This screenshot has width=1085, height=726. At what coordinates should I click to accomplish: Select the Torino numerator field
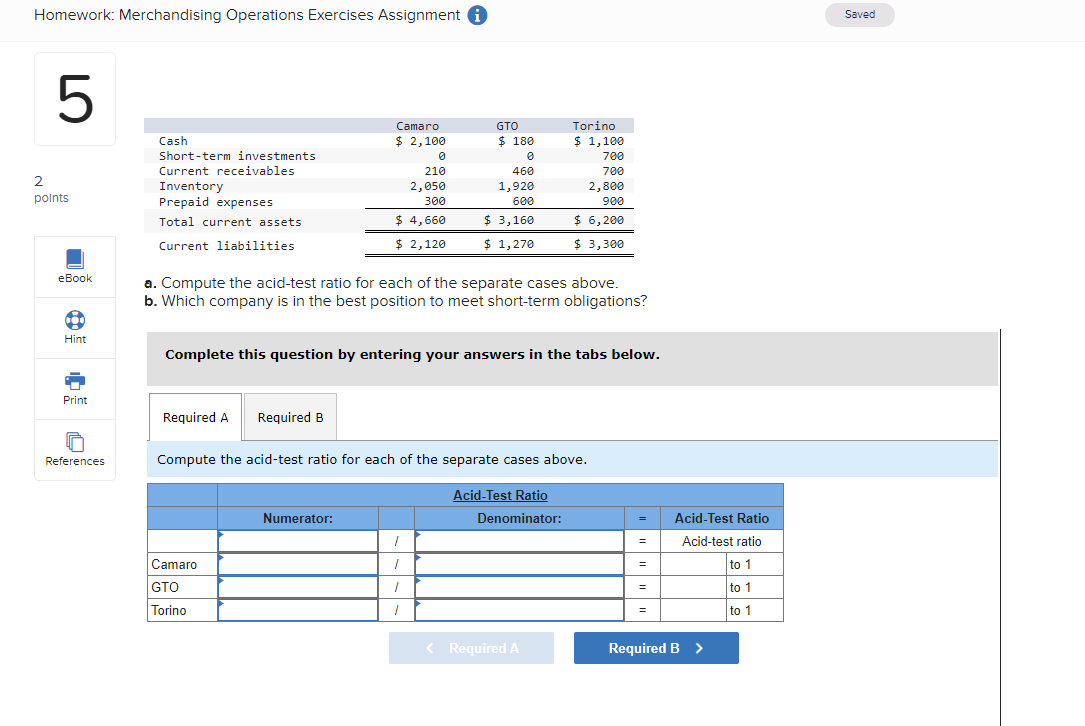pos(298,610)
